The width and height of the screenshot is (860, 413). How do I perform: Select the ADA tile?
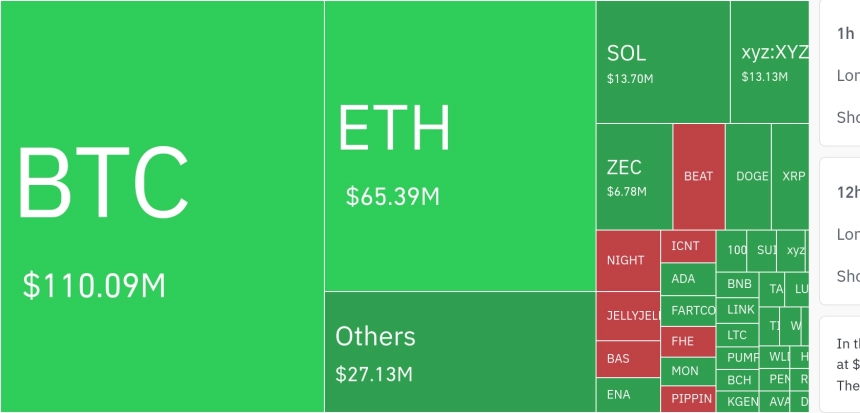point(688,279)
